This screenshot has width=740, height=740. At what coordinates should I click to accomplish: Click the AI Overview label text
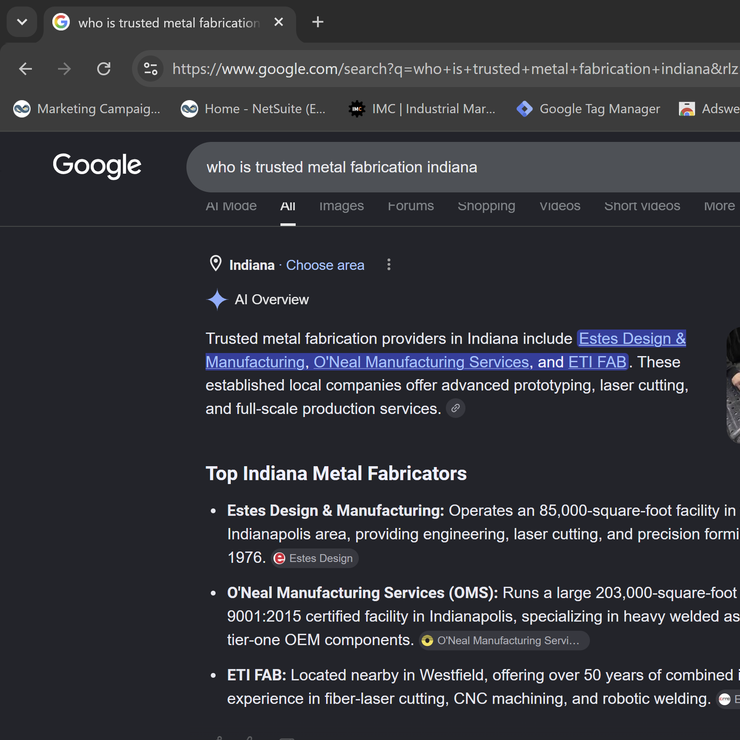pyautogui.click(x=272, y=300)
